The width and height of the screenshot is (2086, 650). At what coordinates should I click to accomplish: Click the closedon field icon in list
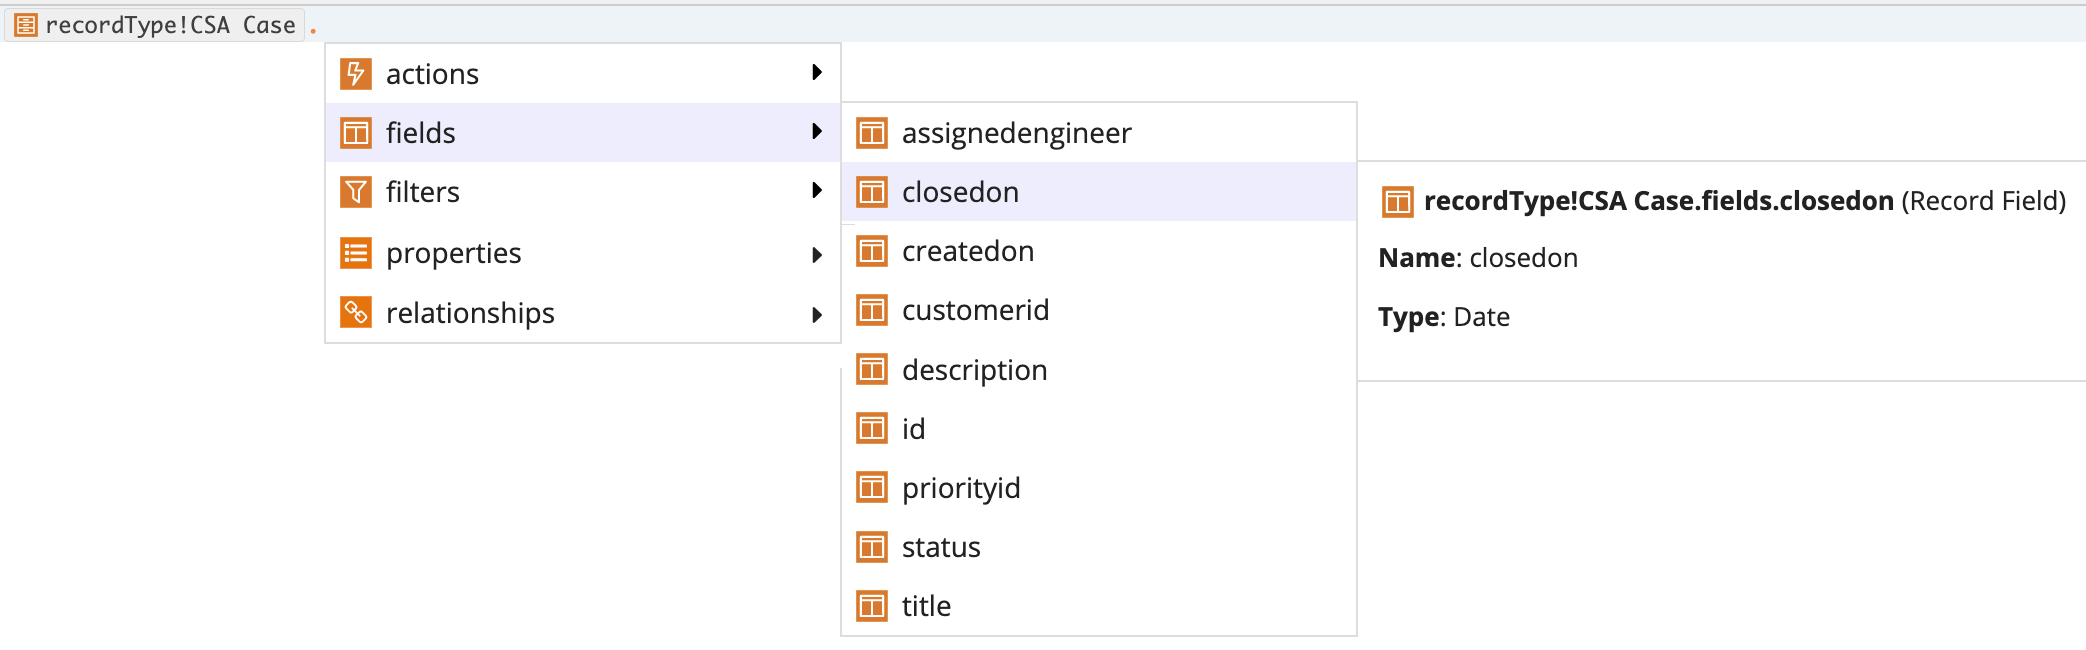click(872, 191)
